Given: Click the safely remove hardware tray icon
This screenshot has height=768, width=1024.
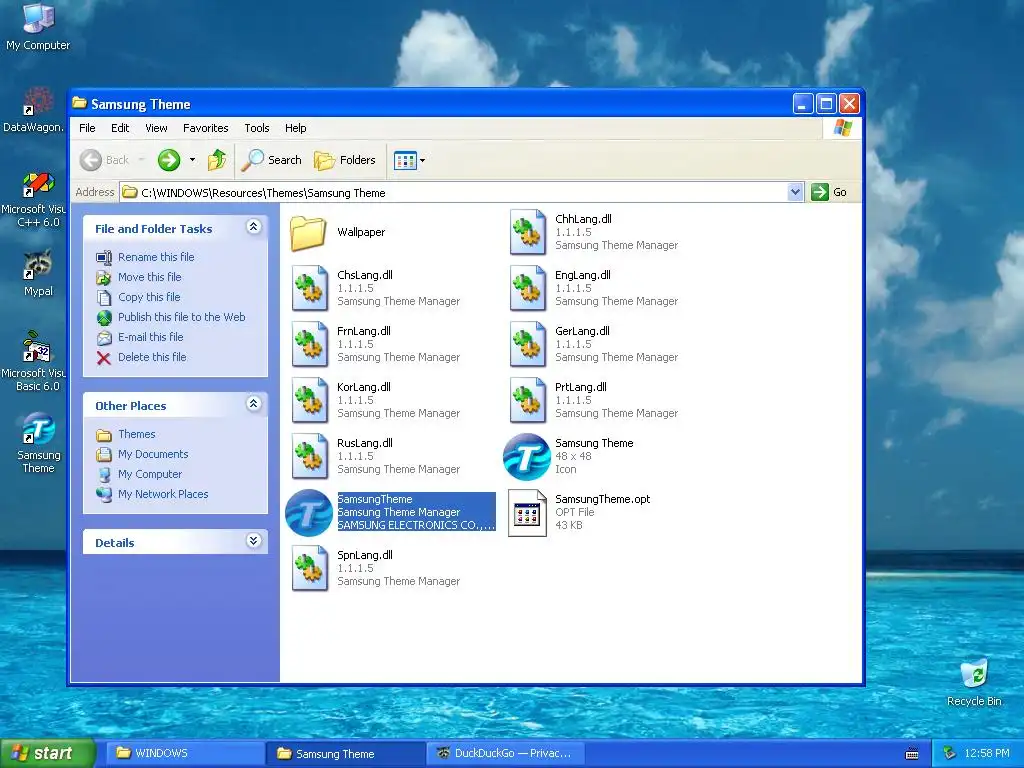Looking at the screenshot, I should [x=950, y=754].
